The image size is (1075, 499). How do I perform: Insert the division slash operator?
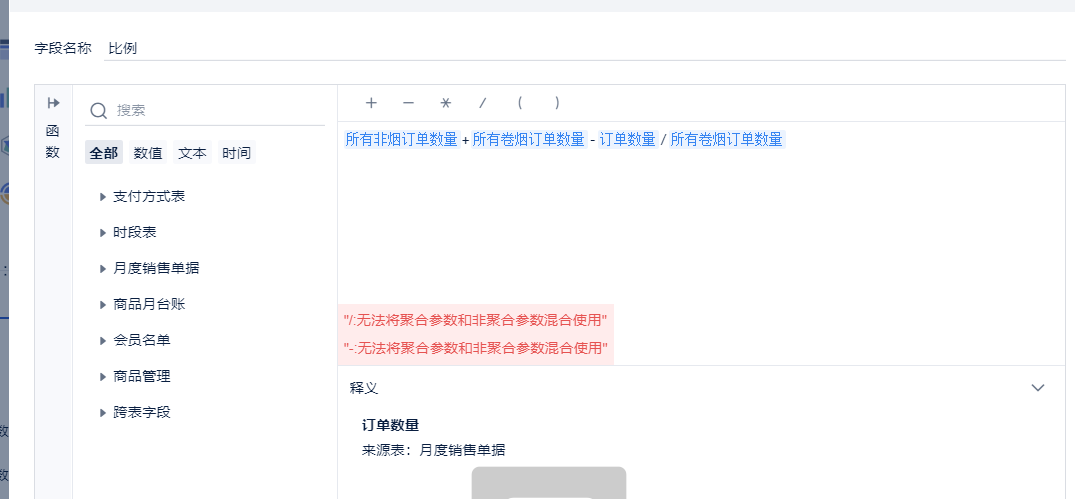click(483, 103)
